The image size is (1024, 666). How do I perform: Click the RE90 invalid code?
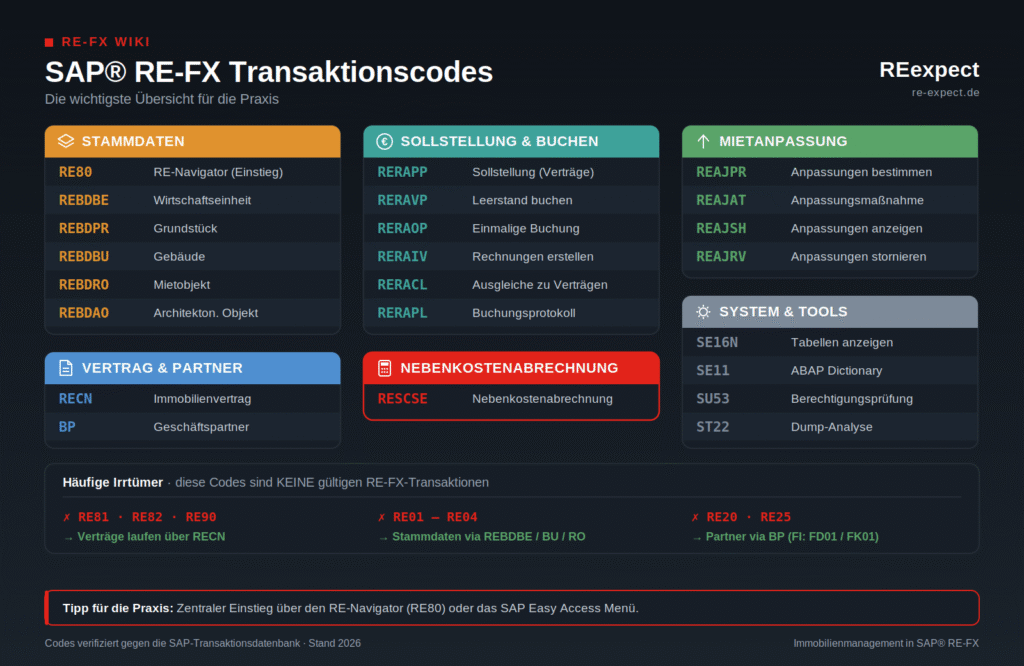point(200,517)
